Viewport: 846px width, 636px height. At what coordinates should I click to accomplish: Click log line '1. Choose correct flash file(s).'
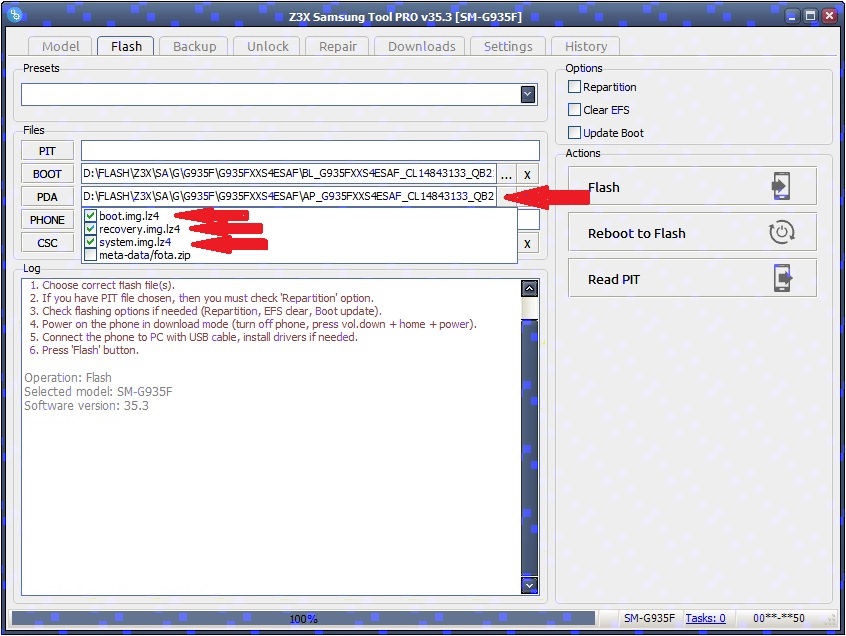point(102,285)
